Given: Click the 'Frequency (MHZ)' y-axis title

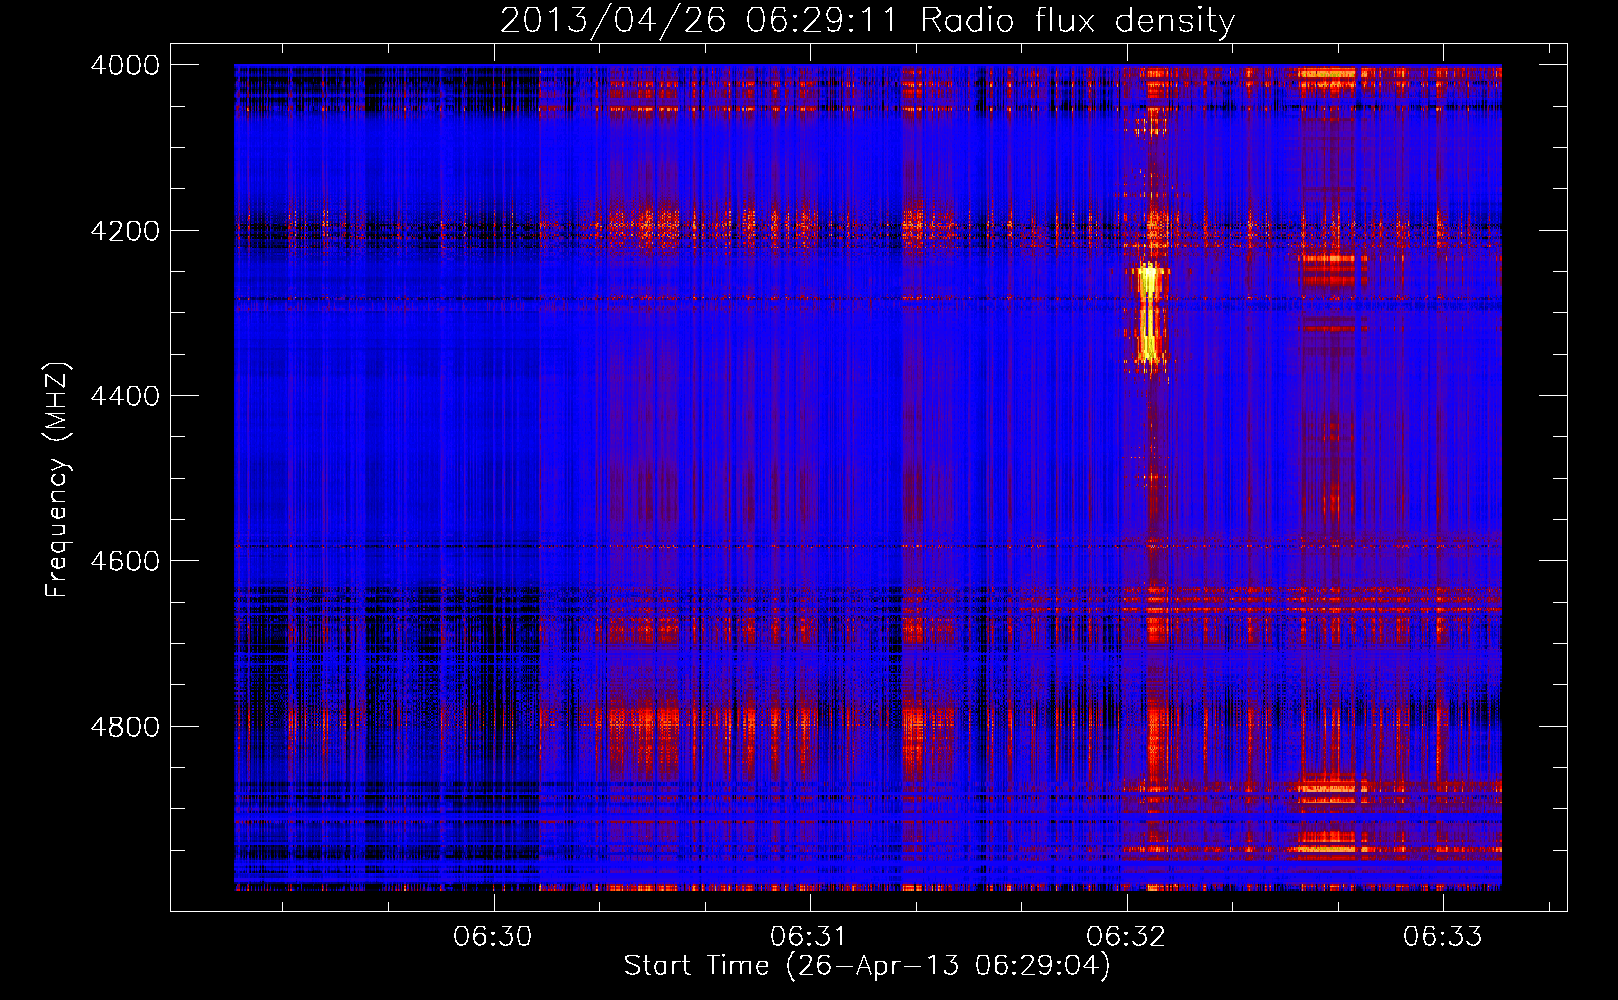Looking at the screenshot, I should pyautogui.click(x=58, y=480).
